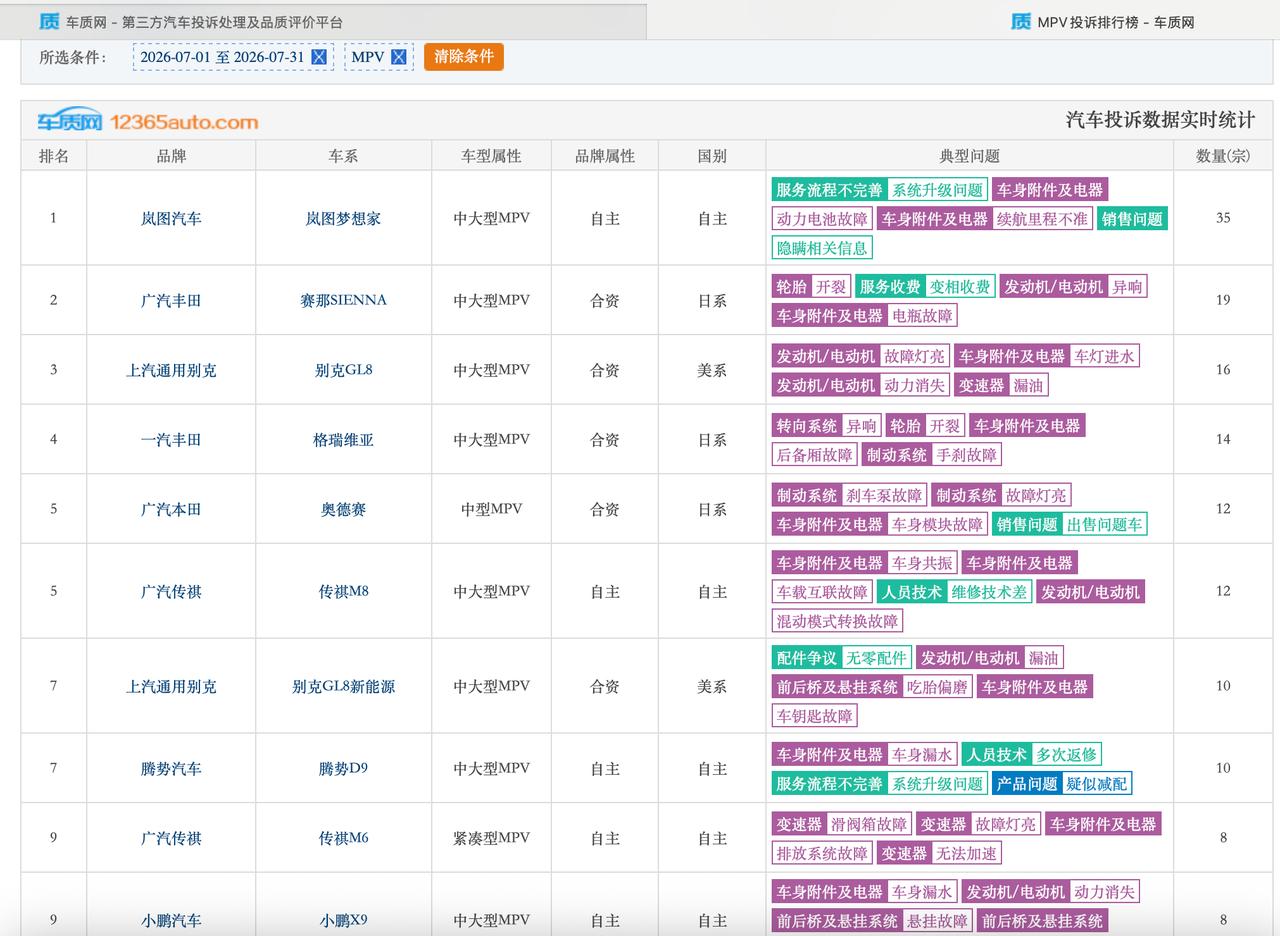Remove the 2026-07-01 至 2026-07-31 date filter
Viewport: 1280px width, 936px height.
coord(319,57)
